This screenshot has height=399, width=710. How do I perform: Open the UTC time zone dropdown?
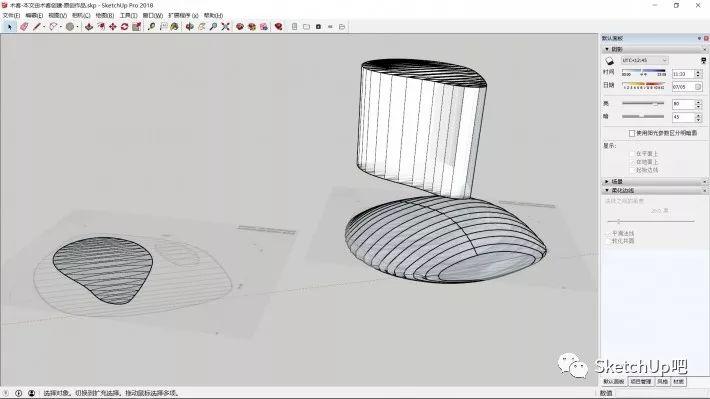coord(644,60)
